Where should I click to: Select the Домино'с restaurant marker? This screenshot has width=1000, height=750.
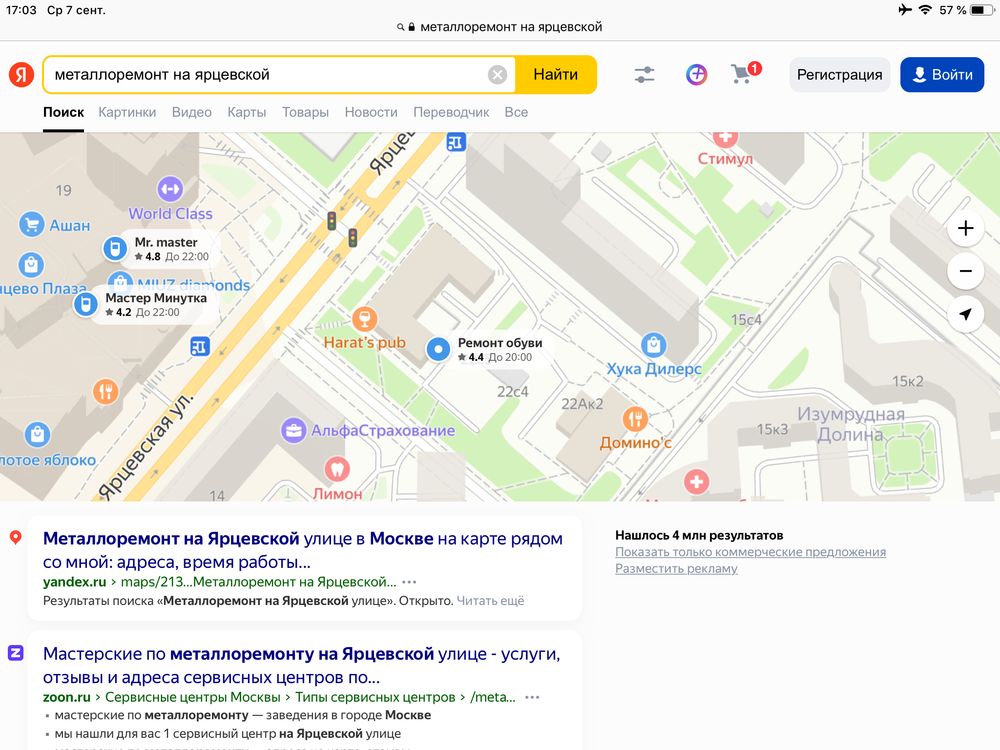click(634, 419)
